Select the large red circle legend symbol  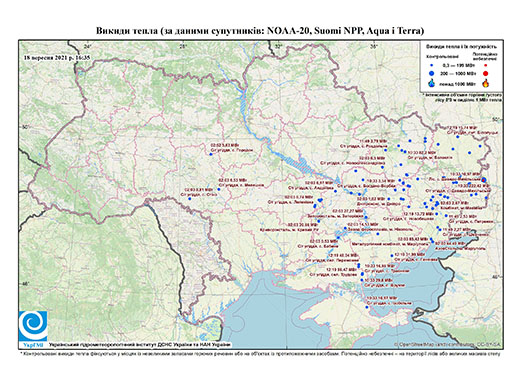coord(486,73)
